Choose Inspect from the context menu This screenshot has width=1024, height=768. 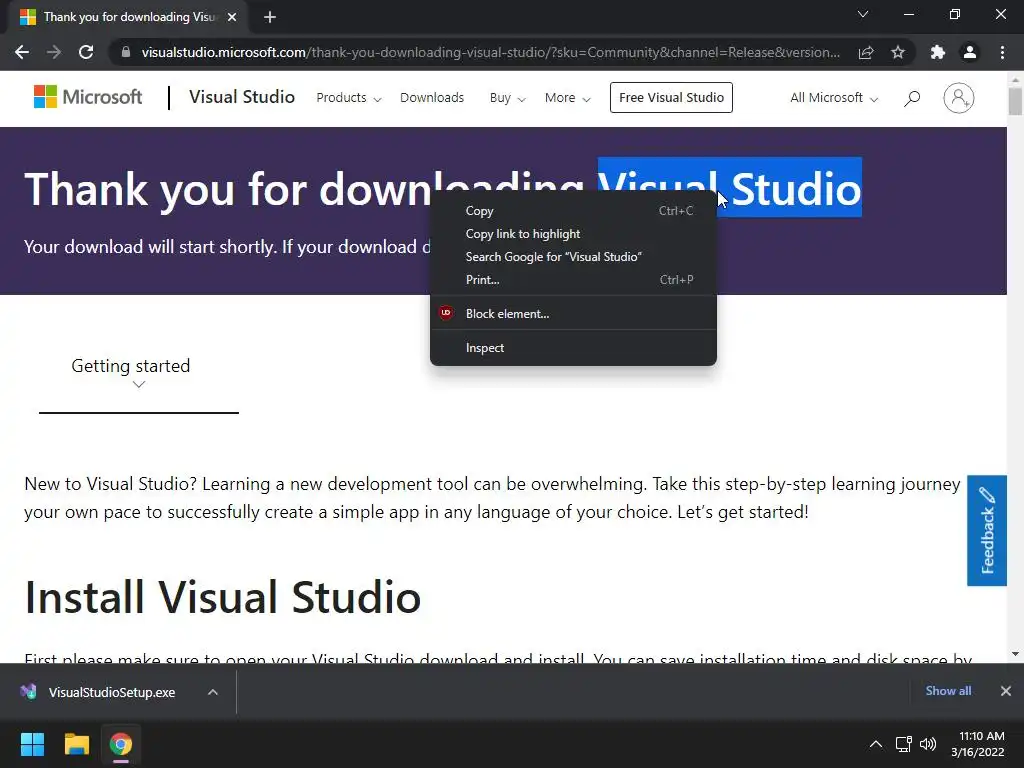[x=573, y=347]
